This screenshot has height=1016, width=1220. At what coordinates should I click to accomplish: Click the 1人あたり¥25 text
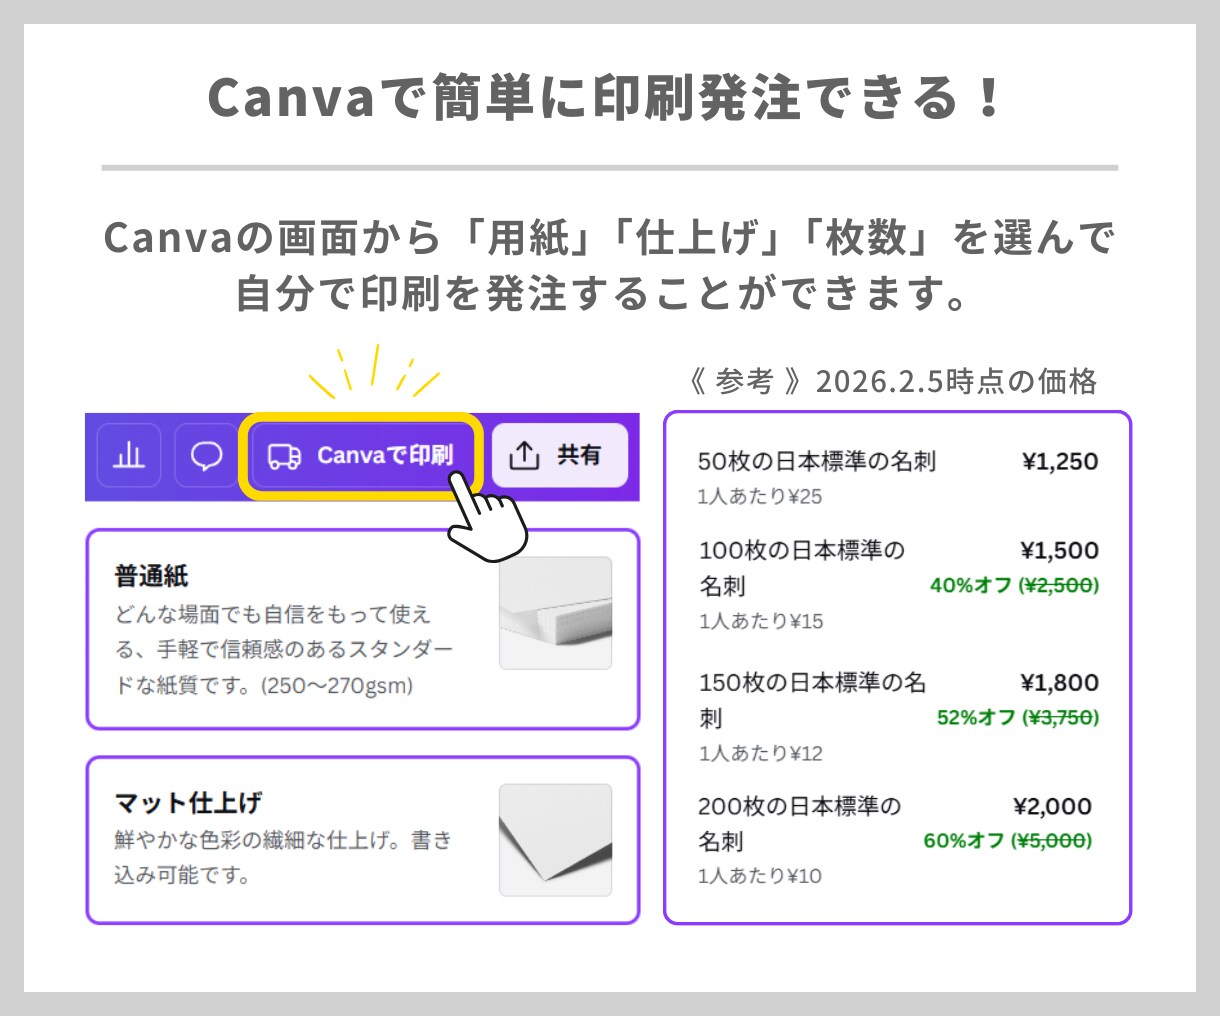coord(760,496)
